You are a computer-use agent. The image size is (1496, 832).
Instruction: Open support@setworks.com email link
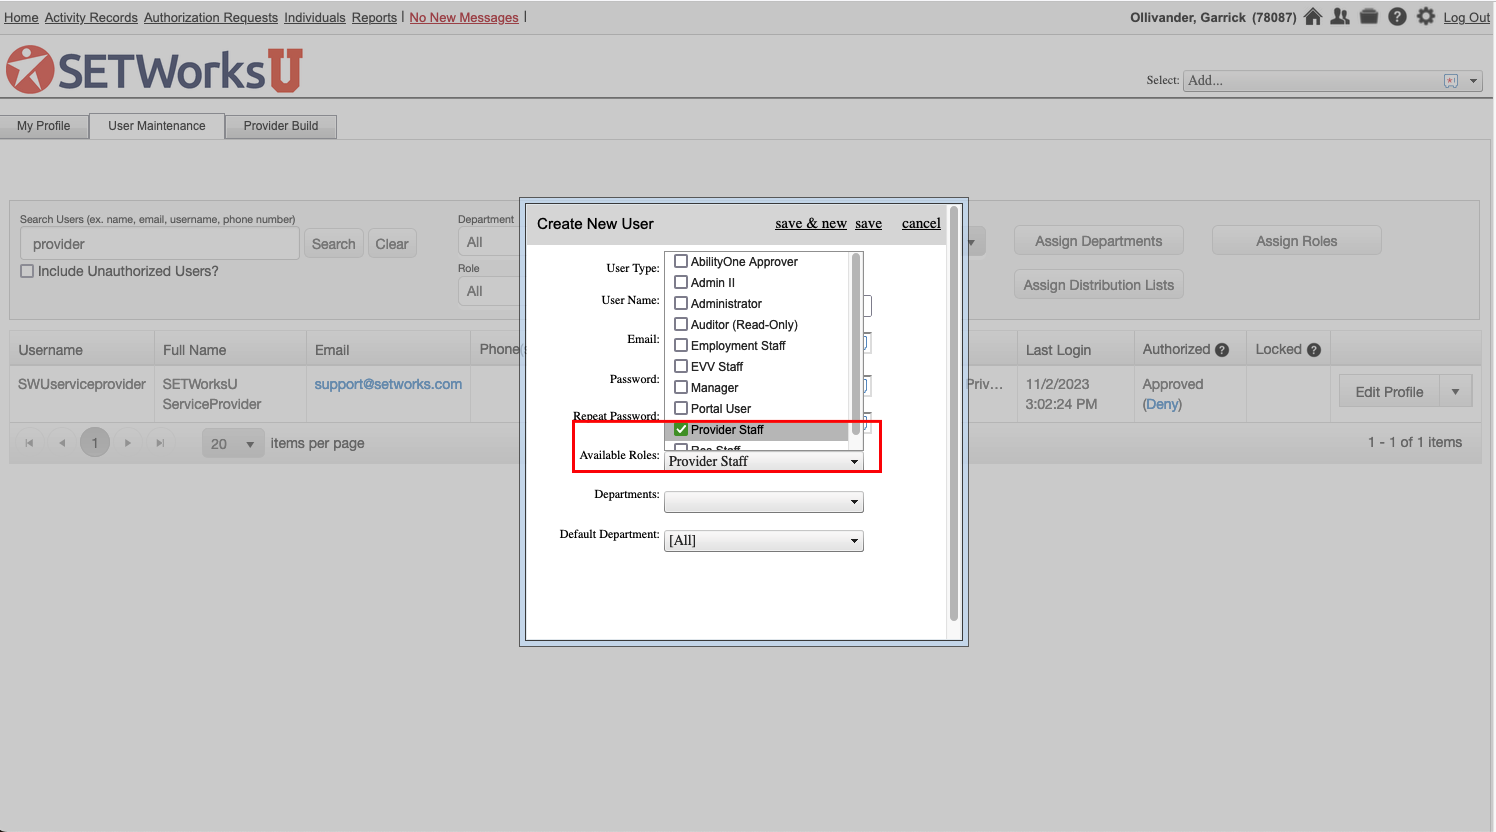coord(388,384)
